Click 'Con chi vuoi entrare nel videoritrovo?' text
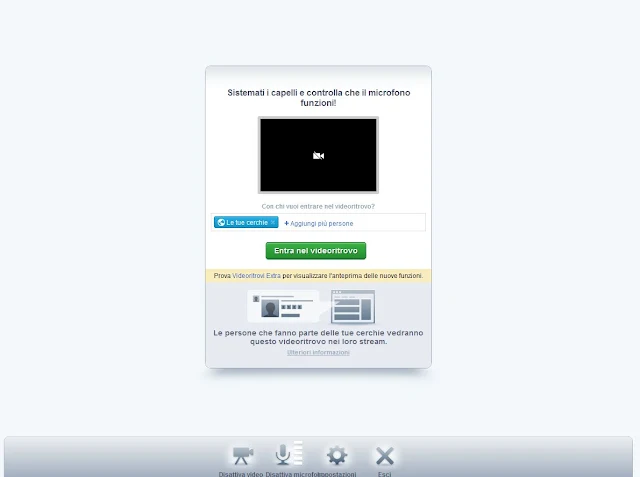The width and height of the screenshot is (640, 477). (x=318, y=206)
